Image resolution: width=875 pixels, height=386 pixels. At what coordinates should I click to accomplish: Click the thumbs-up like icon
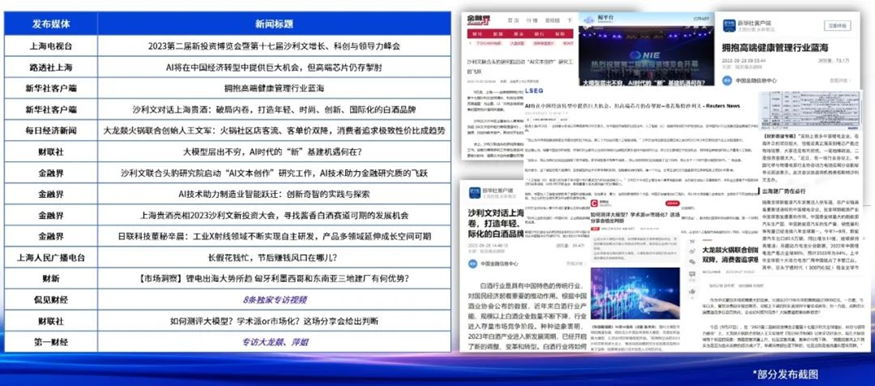point(692,291)
